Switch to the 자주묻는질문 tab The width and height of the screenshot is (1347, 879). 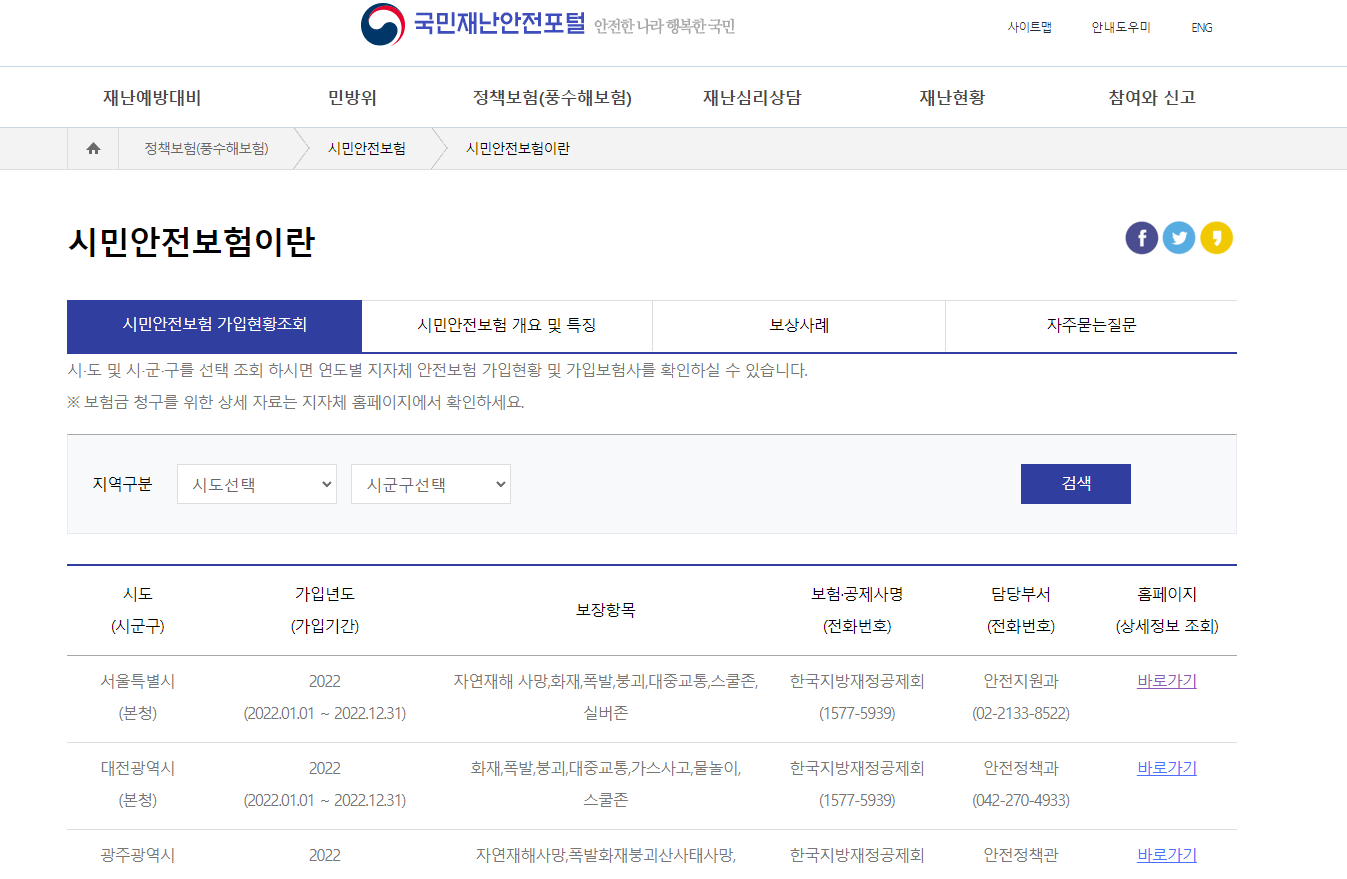(1090, 326)
